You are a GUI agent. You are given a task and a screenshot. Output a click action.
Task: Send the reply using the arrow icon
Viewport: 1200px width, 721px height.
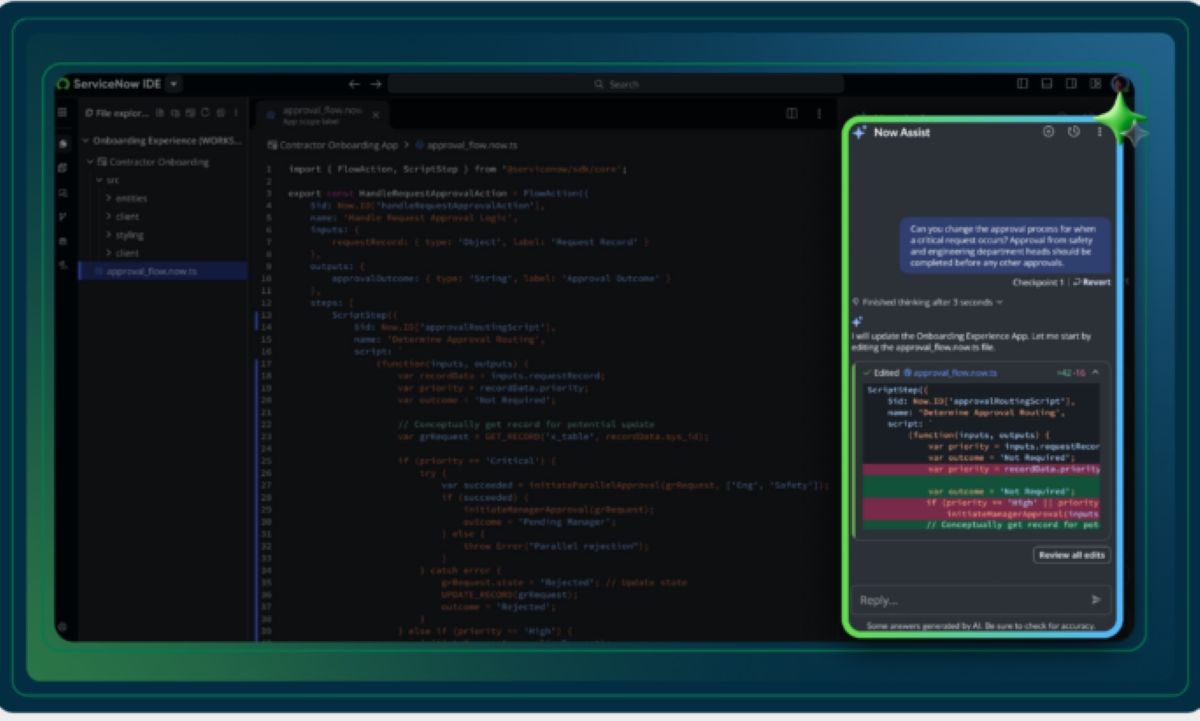pyautogui.click(x=1096, y=600)
